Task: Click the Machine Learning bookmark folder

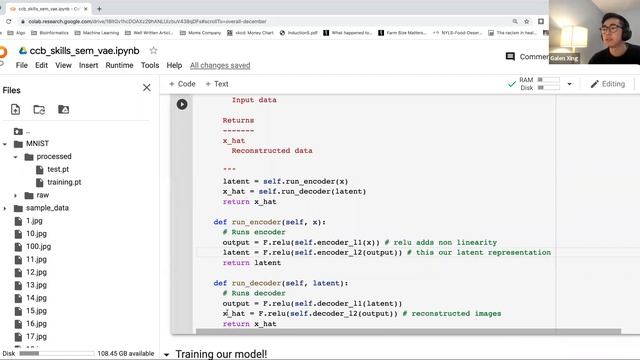Action: pyautogui.click(x=97, y=33)
